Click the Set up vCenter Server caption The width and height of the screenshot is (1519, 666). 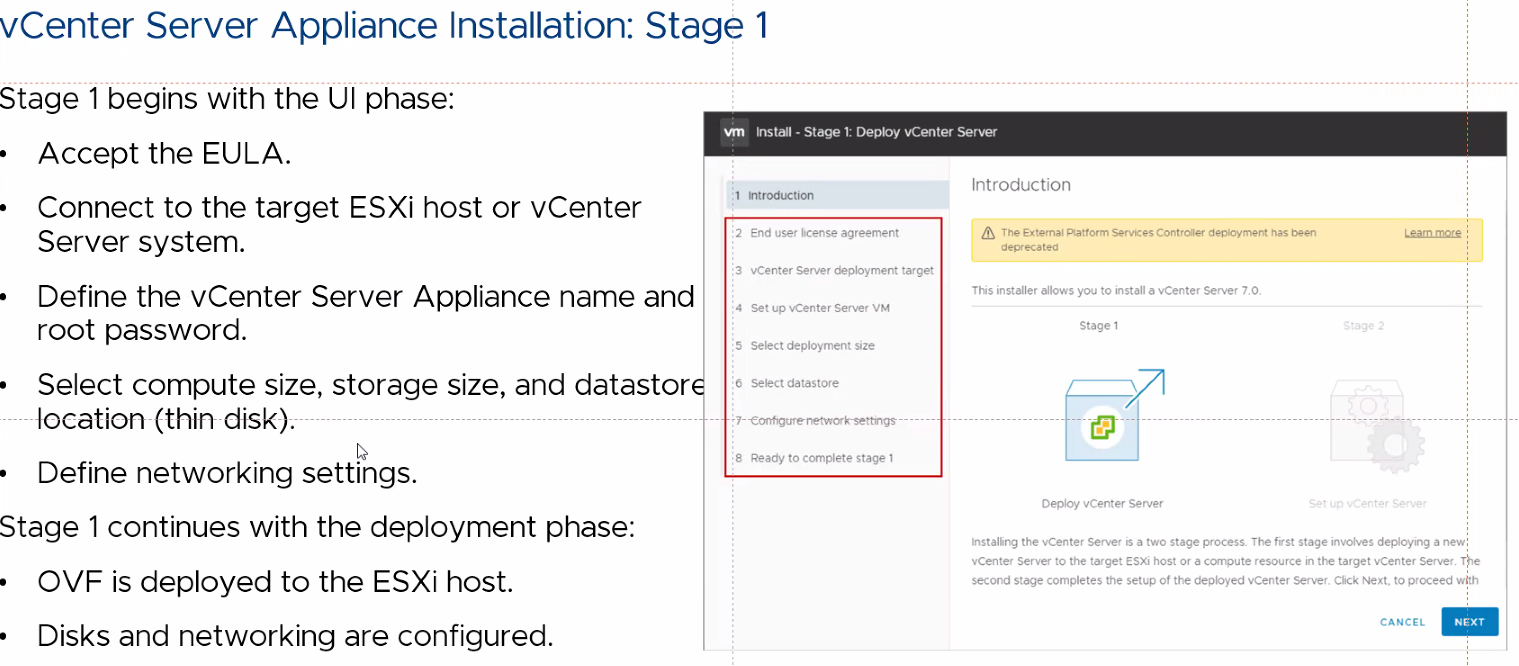click(x=1367, y=504)
